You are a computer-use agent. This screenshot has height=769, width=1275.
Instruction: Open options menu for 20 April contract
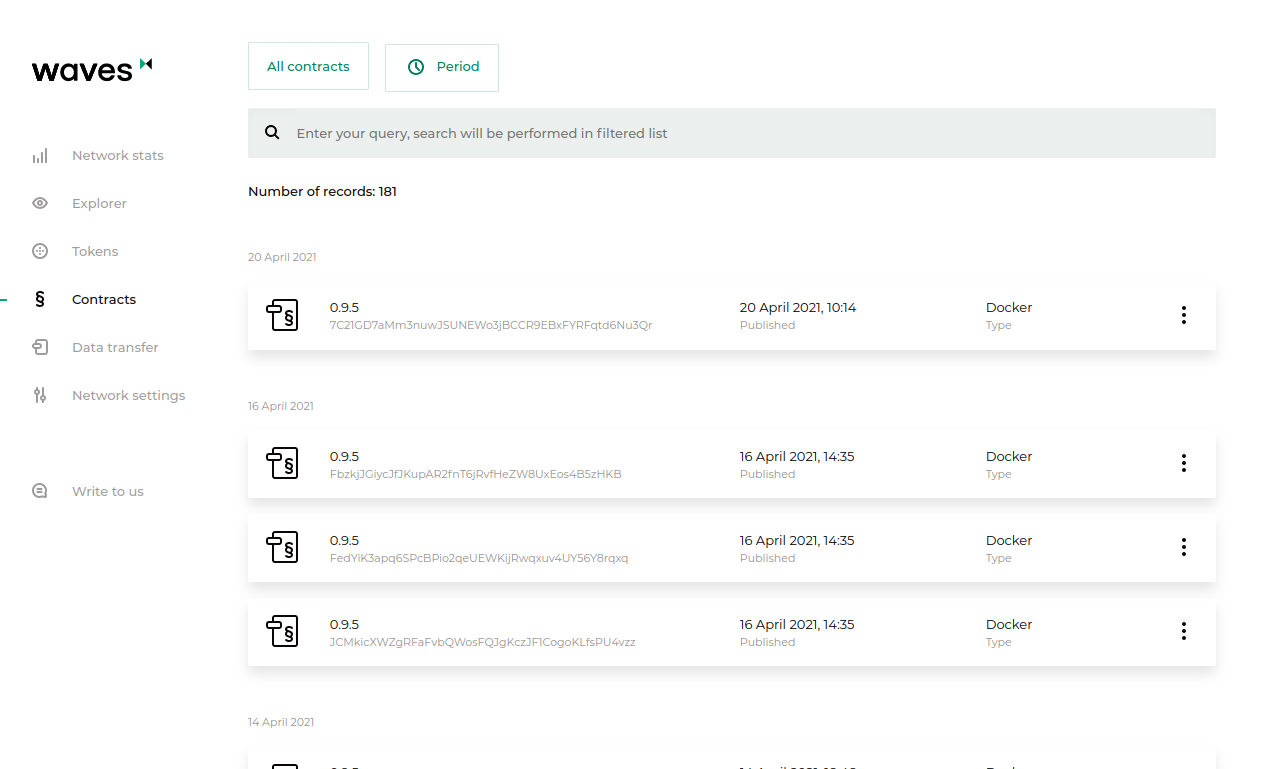click(1183, 316)
